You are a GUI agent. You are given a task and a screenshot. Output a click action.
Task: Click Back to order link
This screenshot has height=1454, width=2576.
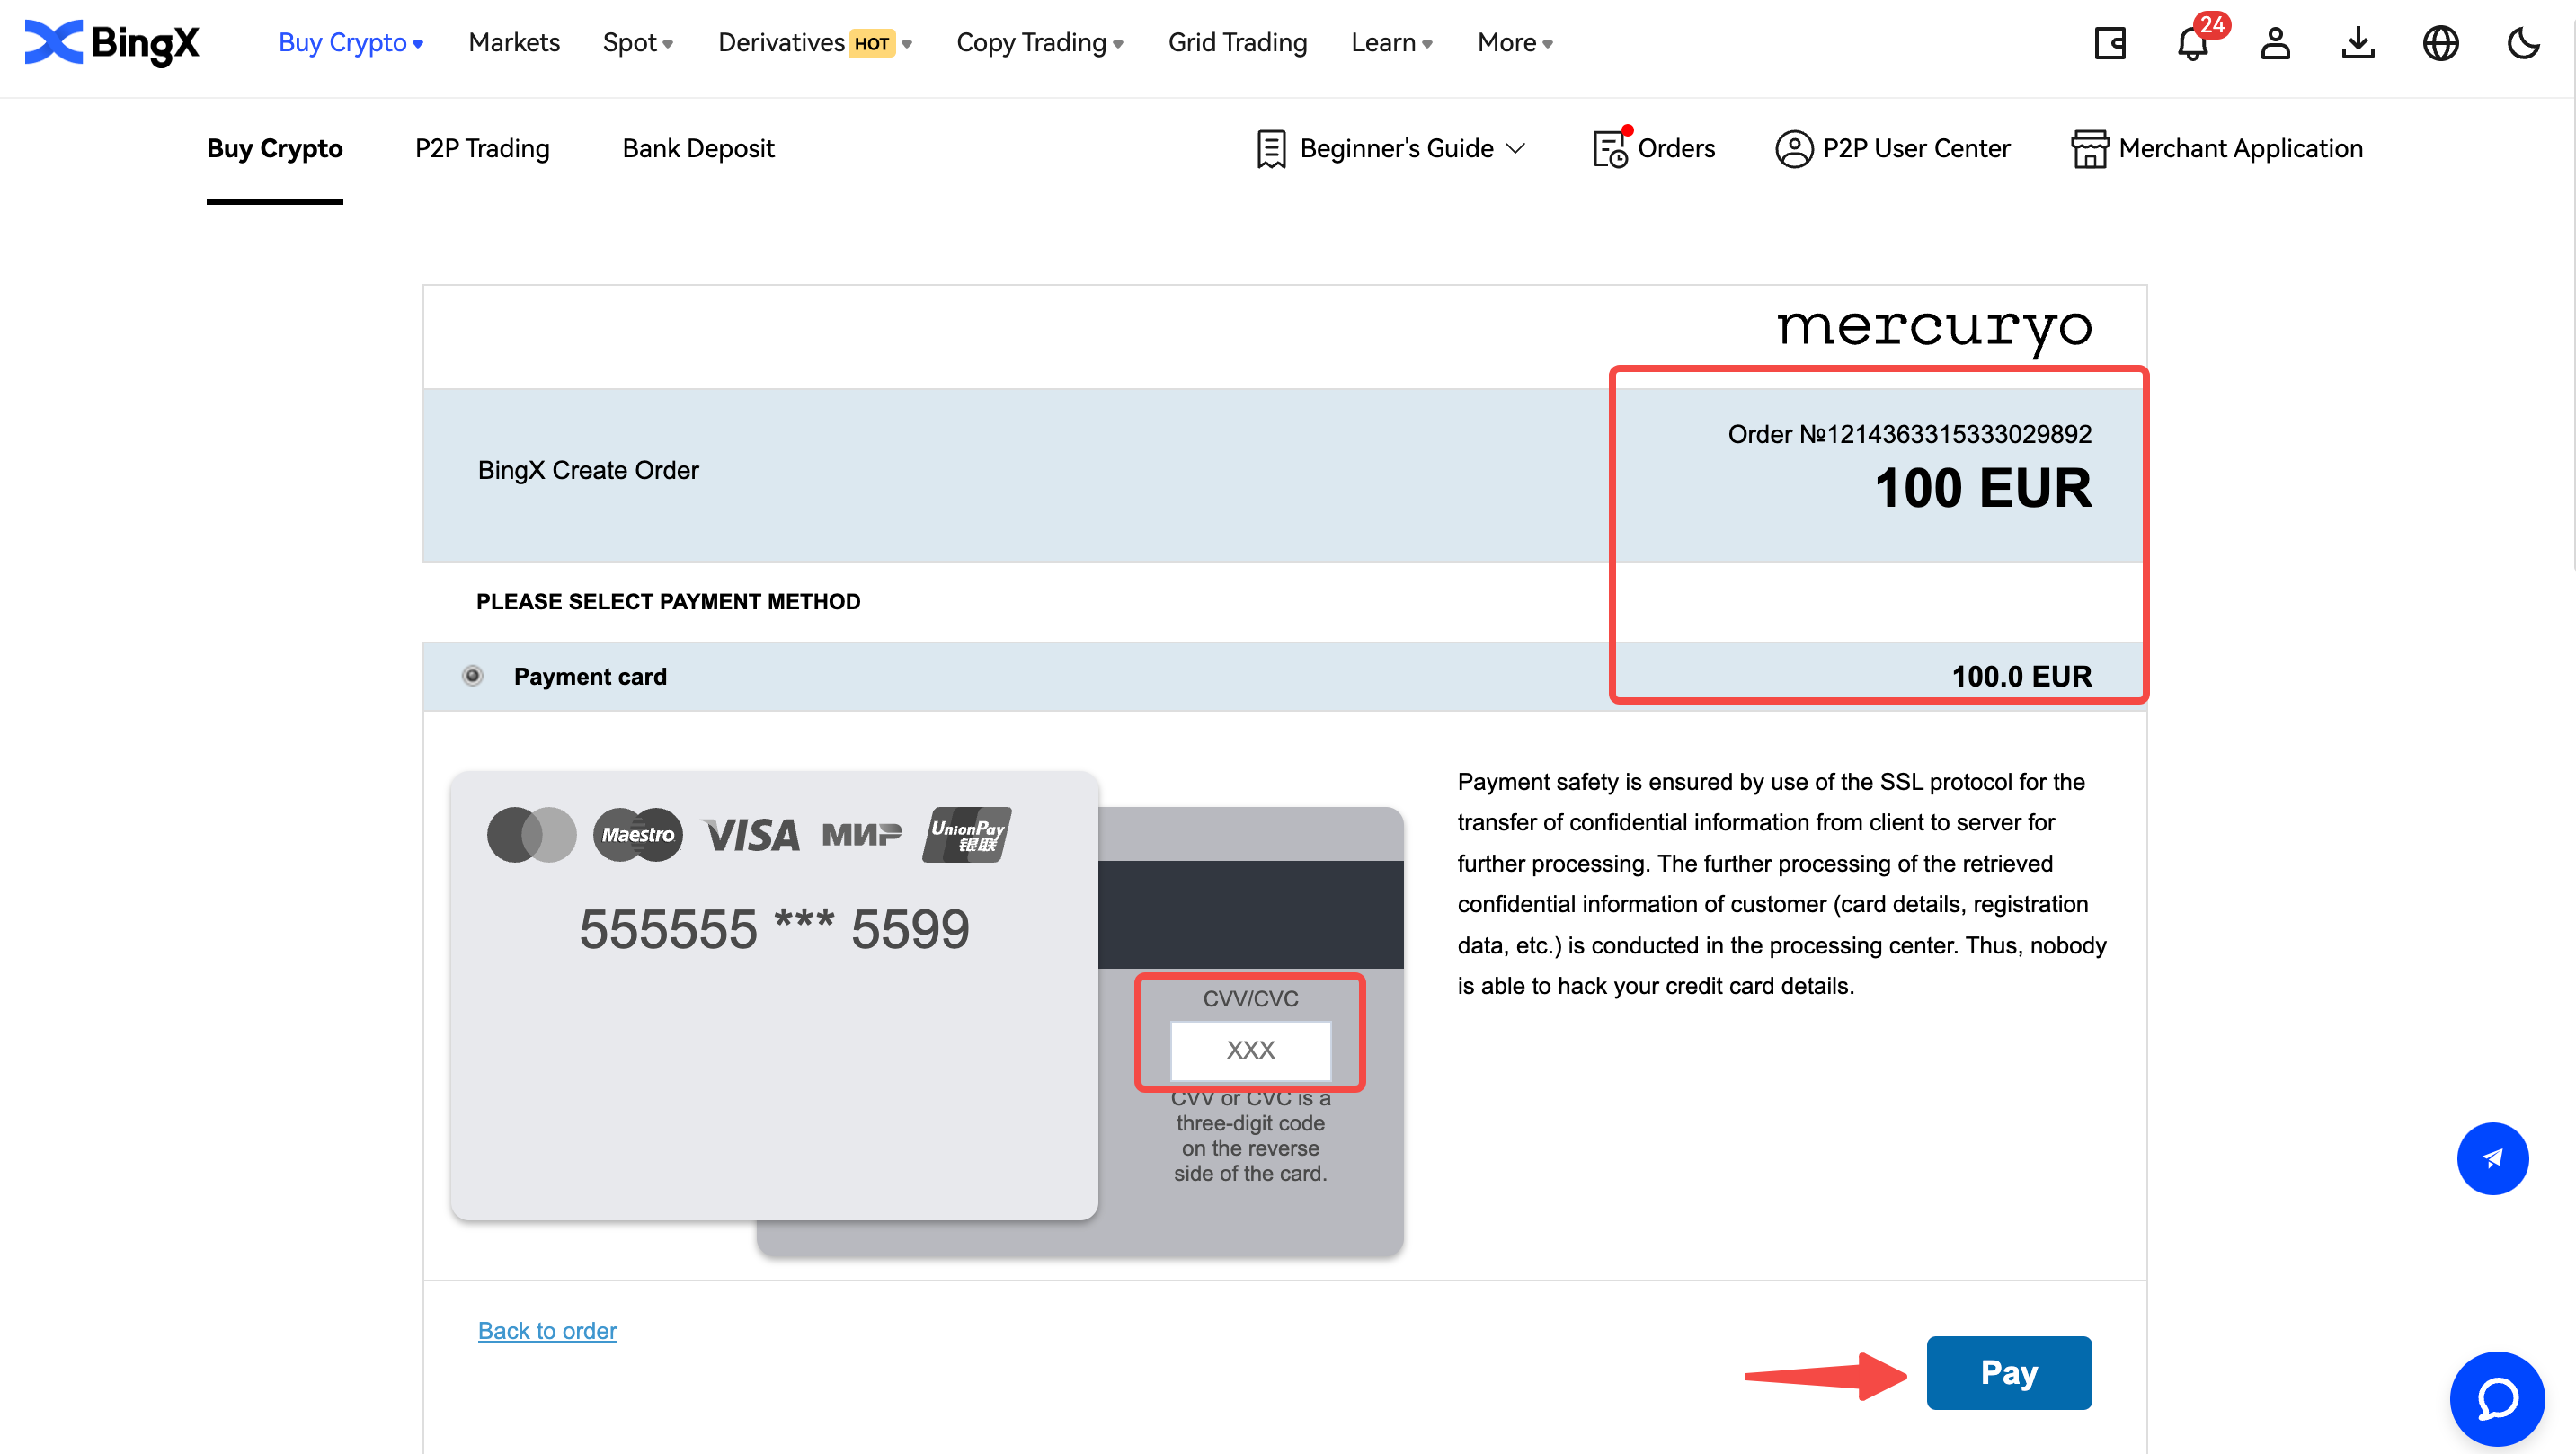tap(546, 1330)
